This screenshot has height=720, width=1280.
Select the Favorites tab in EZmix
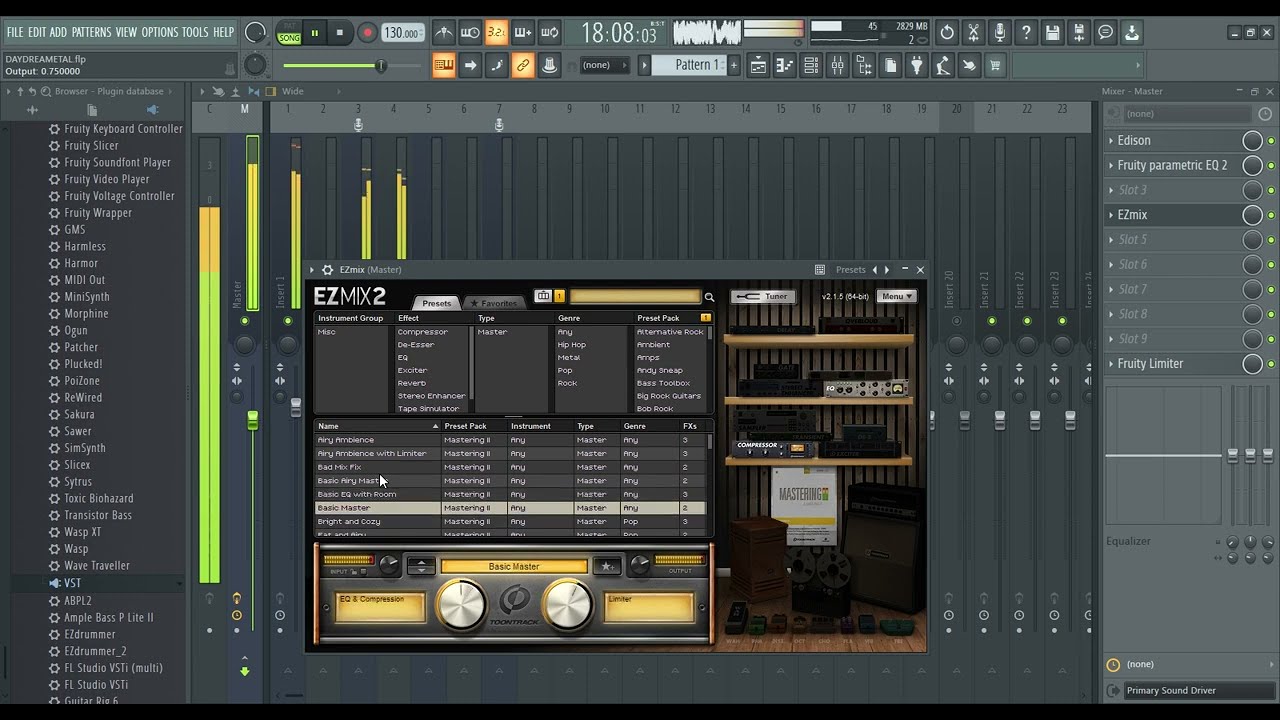pyautogui.click(x=494, y=303)
